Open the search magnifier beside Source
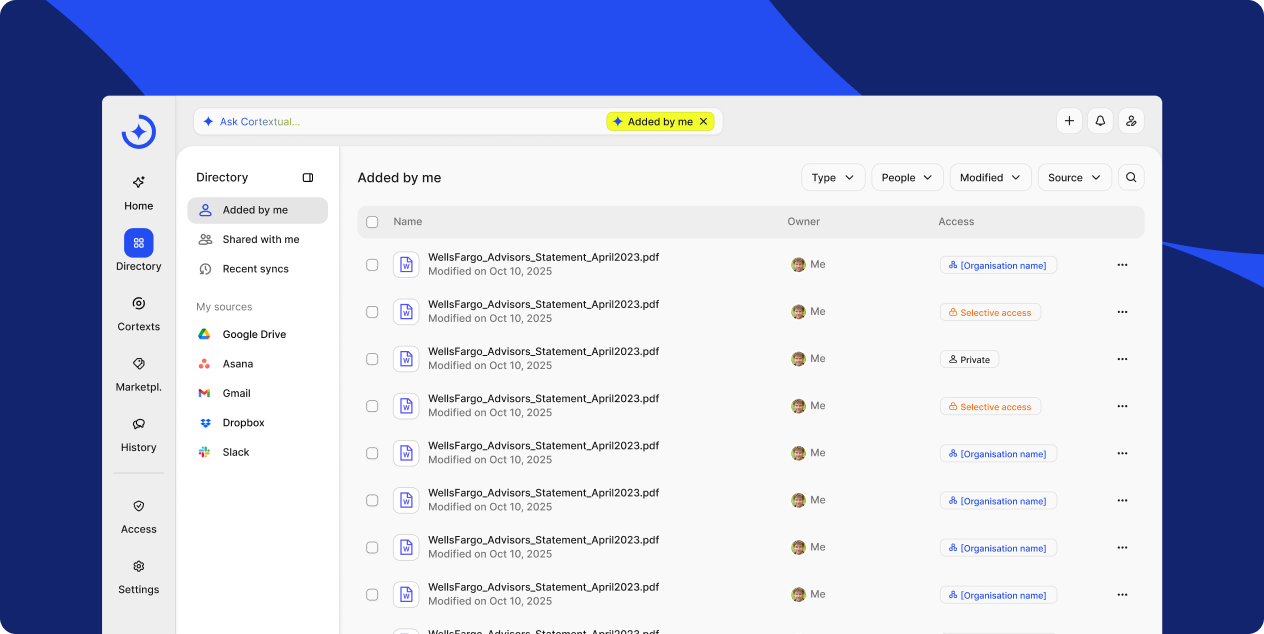Image resolution: width=1264 pixels, height=634 pixels. click(x=1131, y=178)
